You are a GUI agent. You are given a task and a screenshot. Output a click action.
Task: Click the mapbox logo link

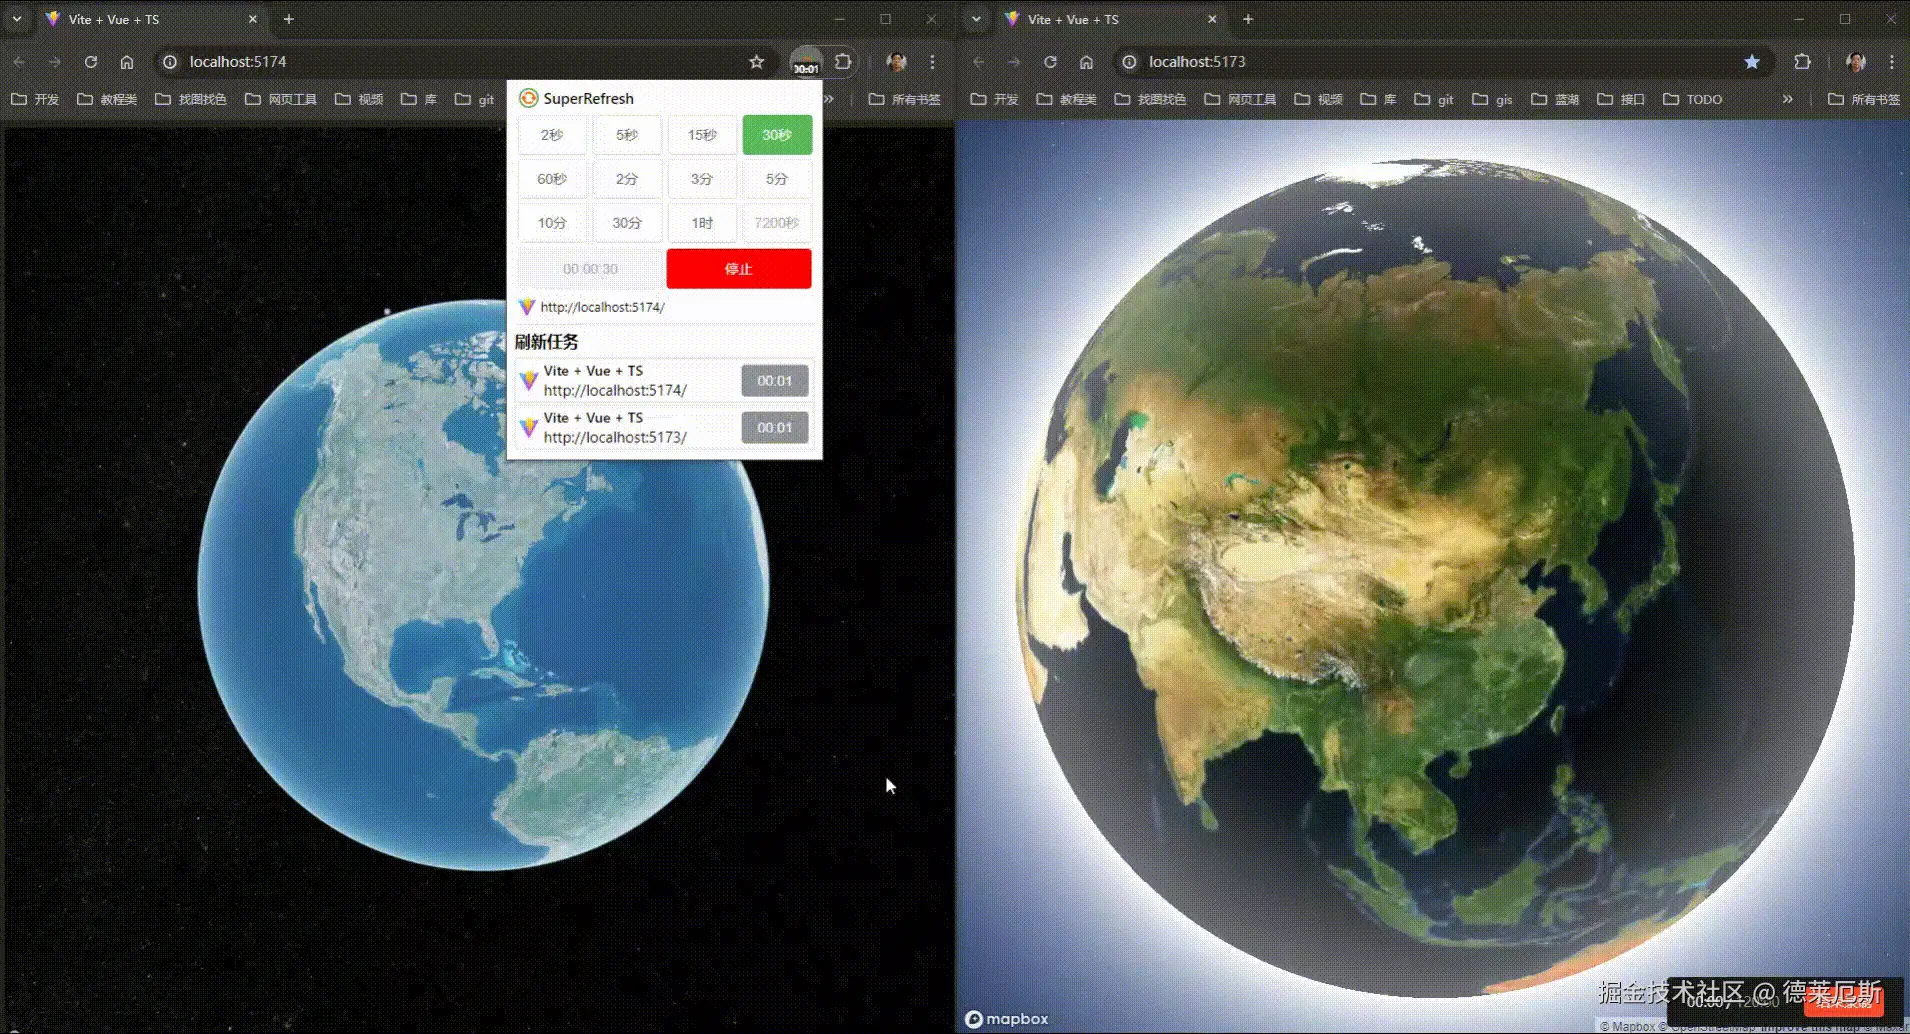[x=1007, y=1019]
